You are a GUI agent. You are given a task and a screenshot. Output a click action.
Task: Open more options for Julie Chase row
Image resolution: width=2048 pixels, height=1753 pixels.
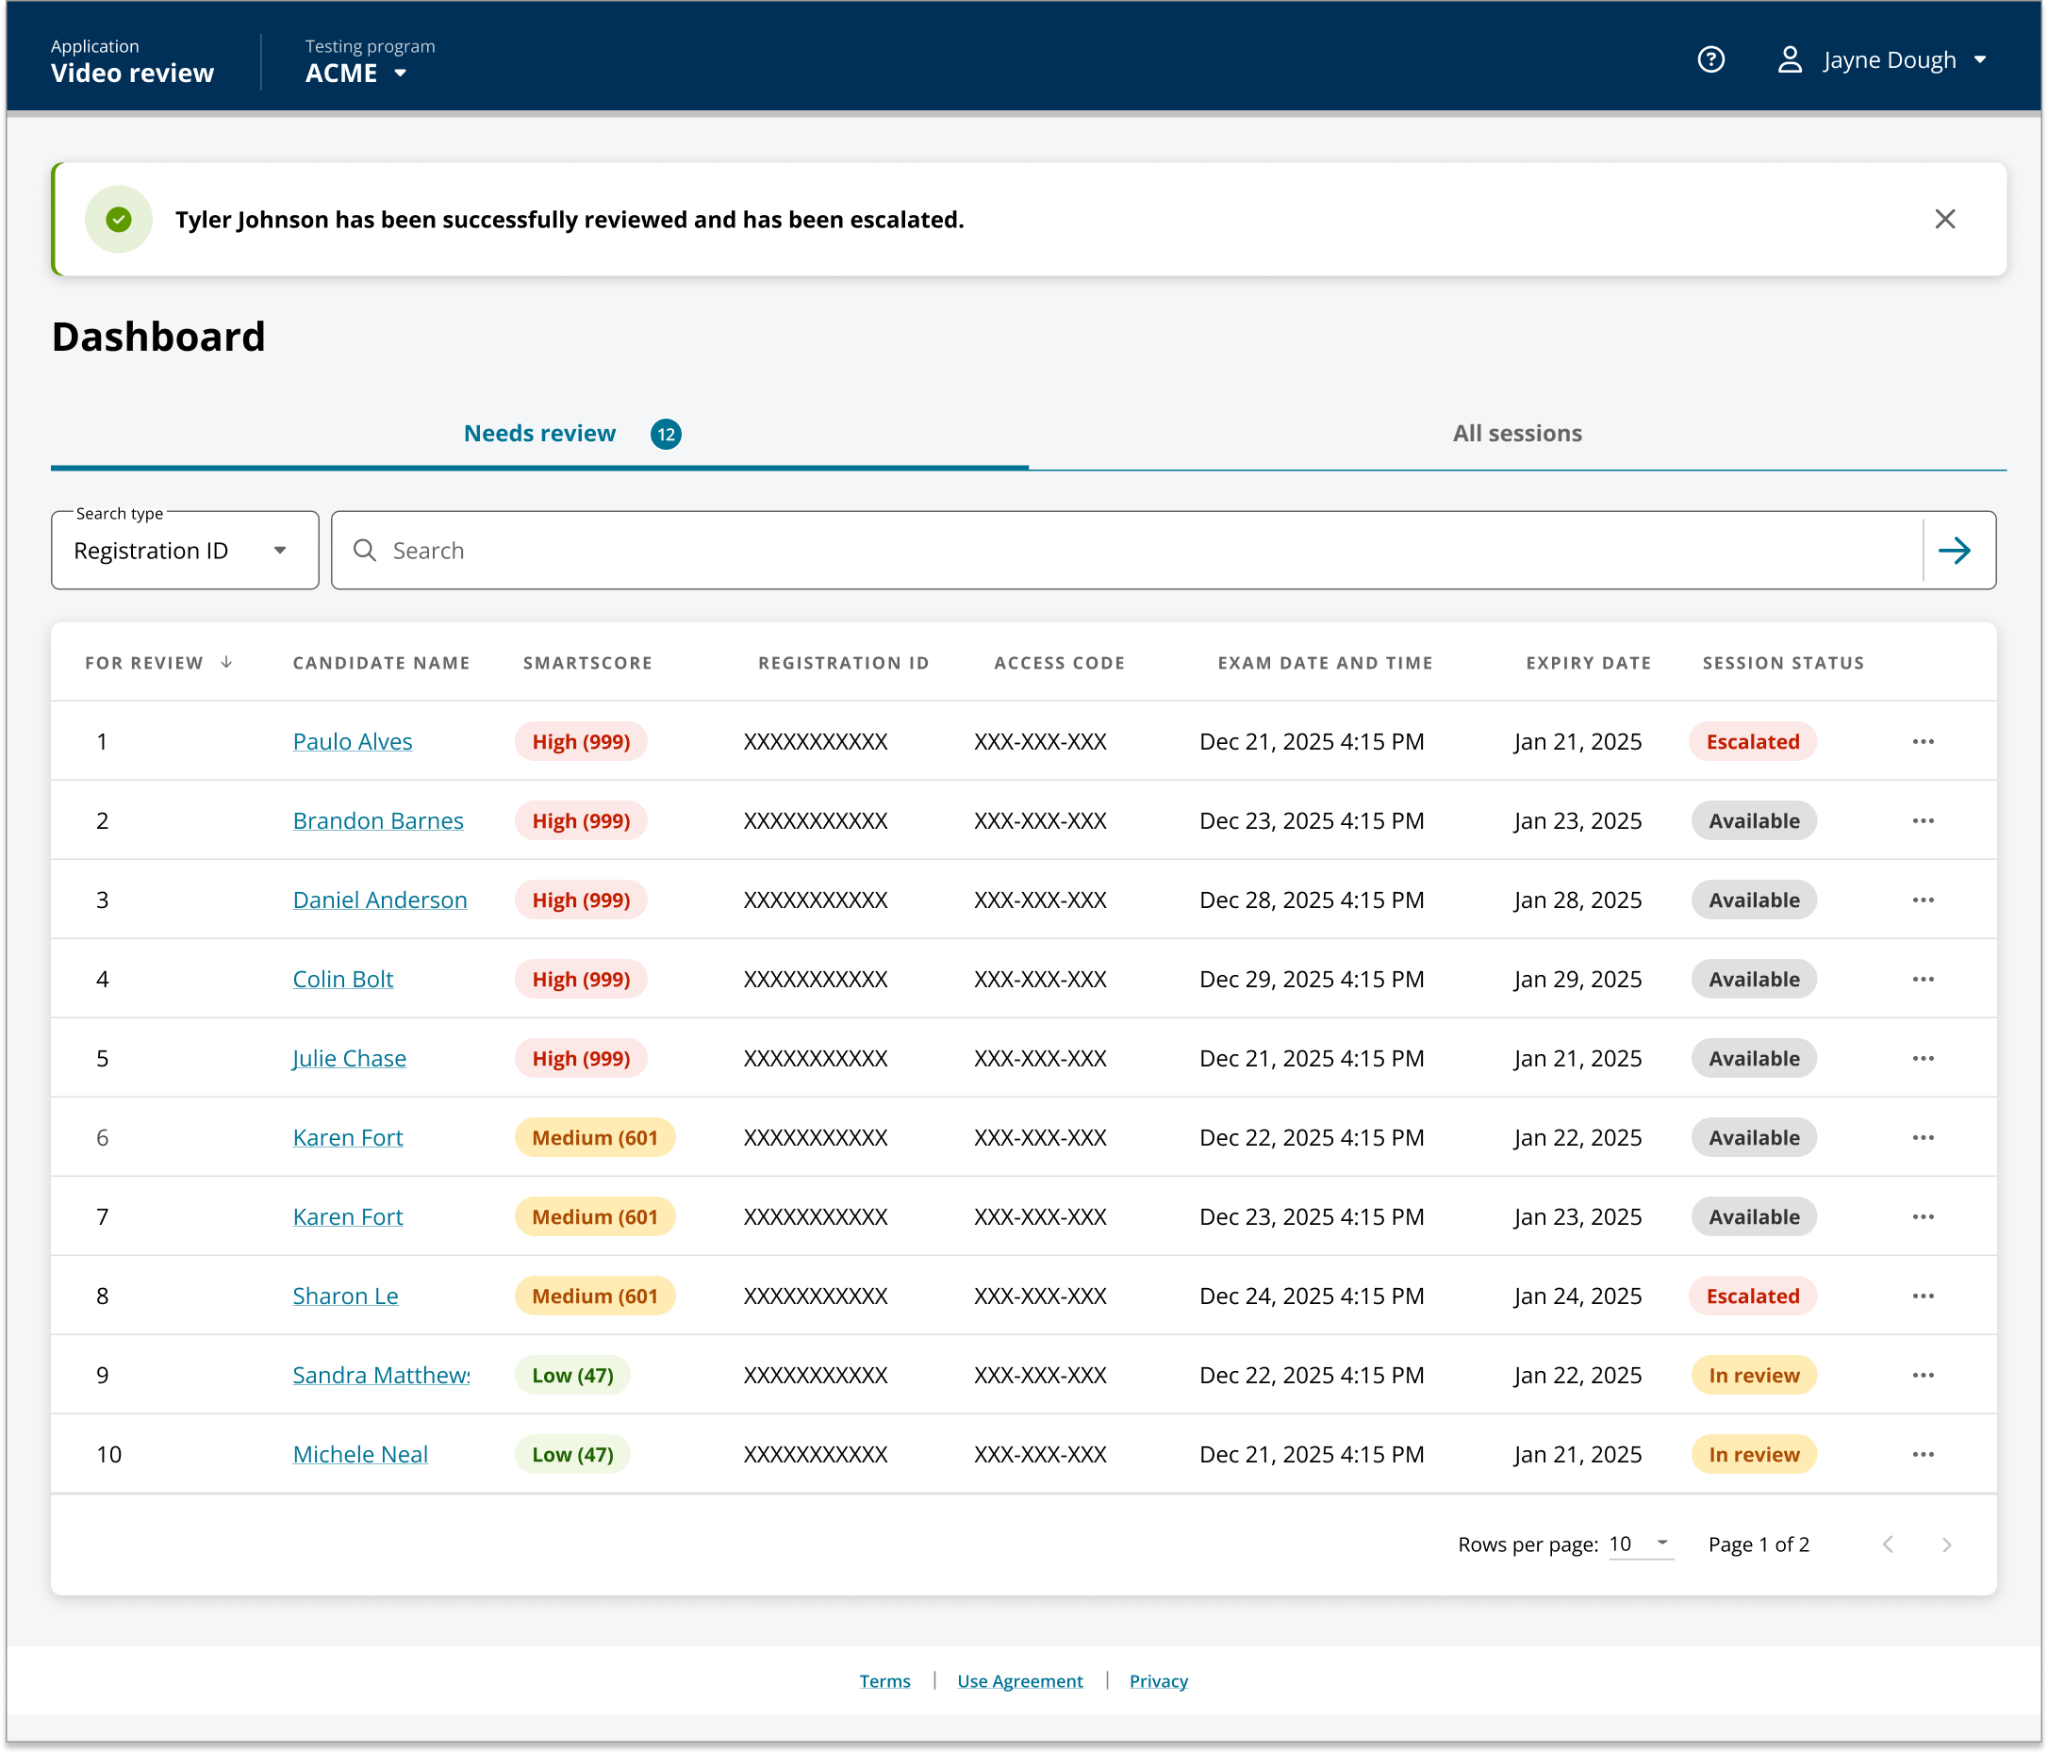1922,1058
